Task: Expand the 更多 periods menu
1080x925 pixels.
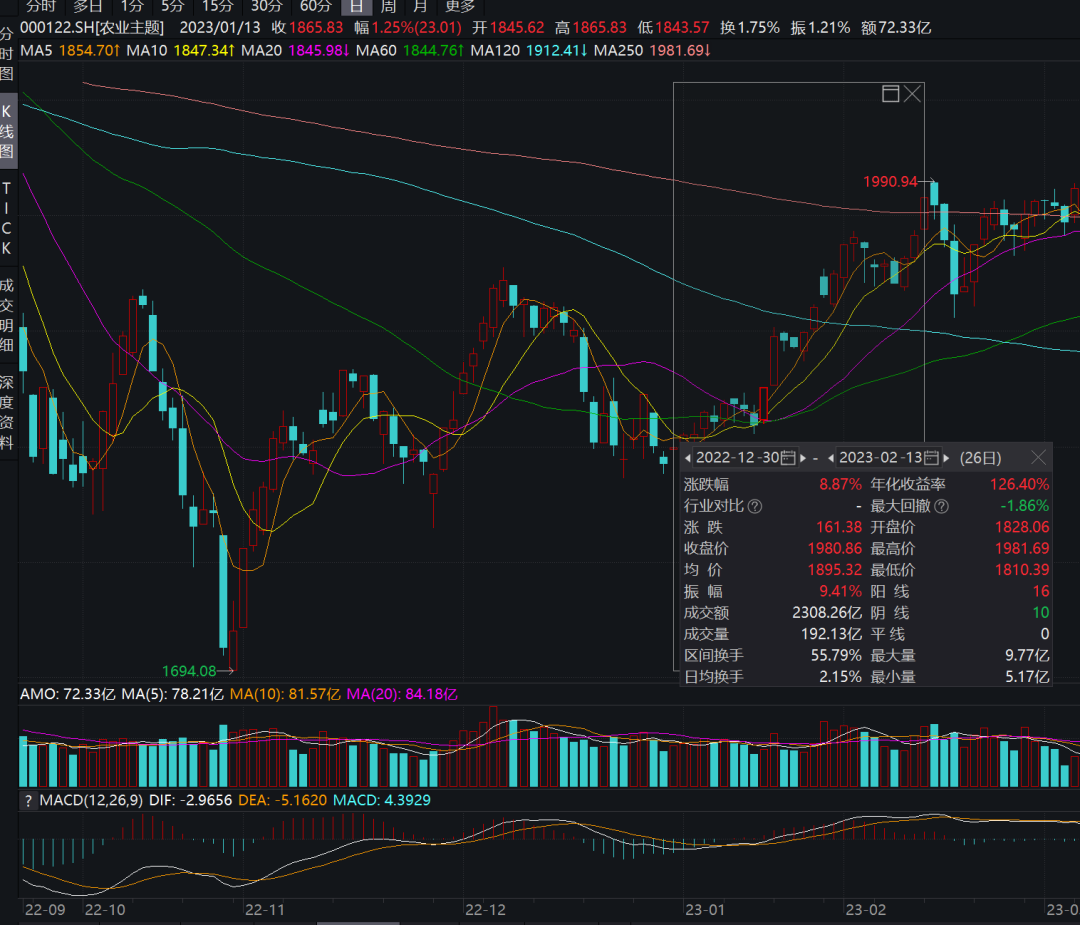Action: [460, 7]
